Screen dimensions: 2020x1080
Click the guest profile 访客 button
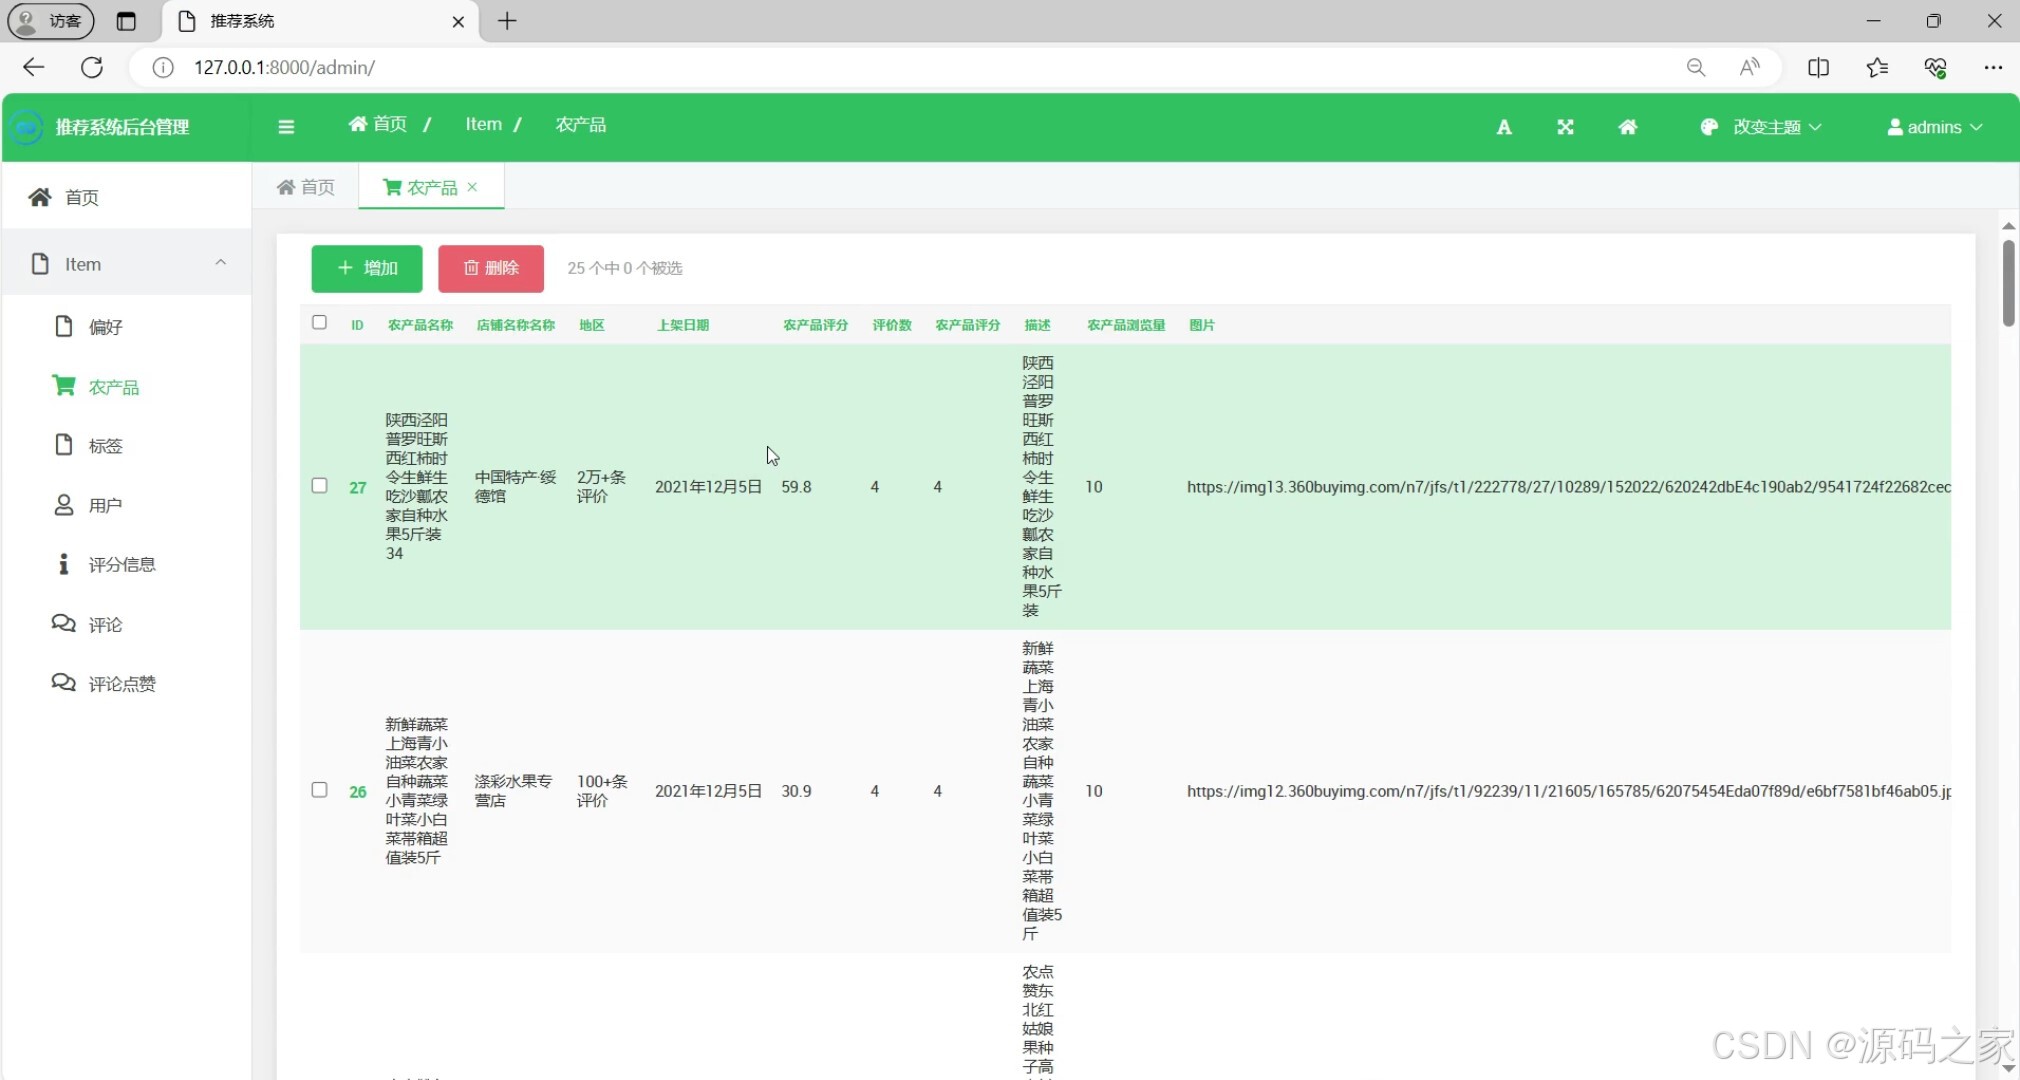pyautogui.click(x=51, y=21)
